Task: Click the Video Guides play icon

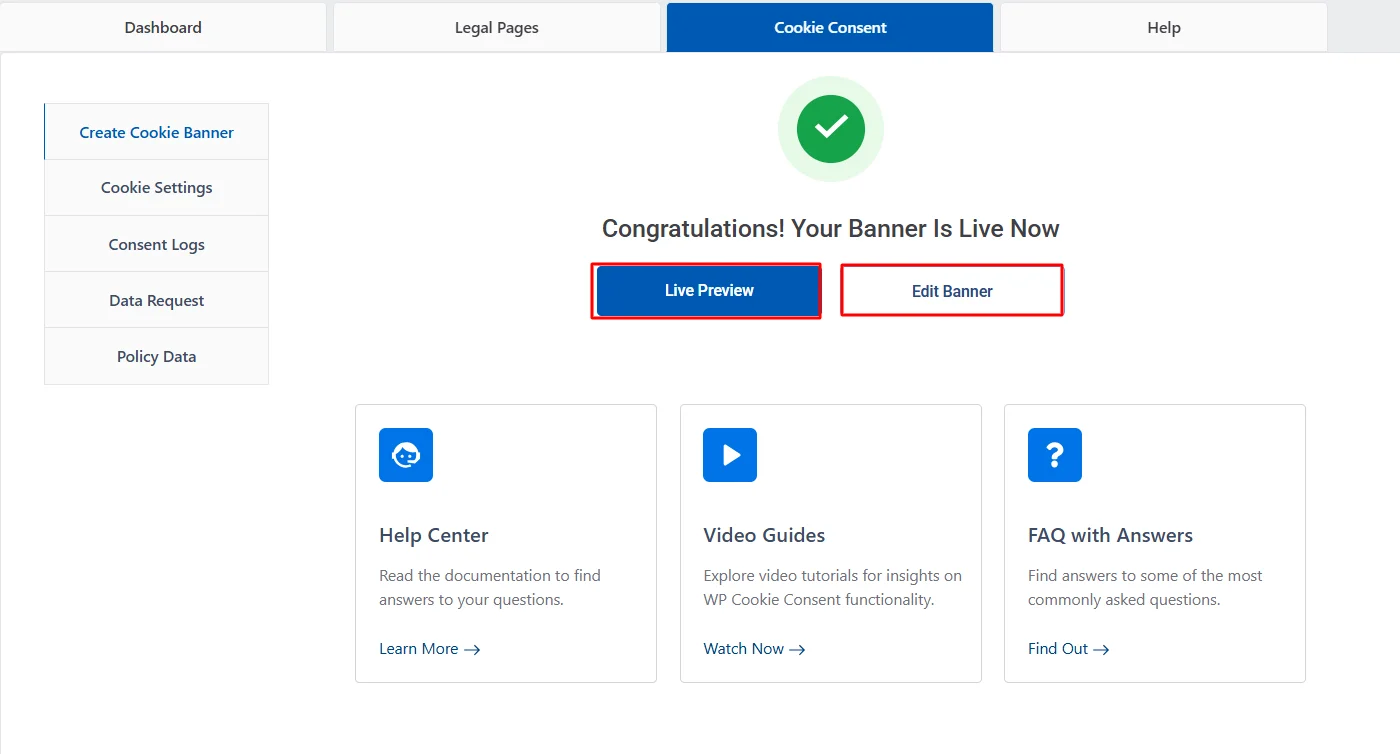Action: coord(730,455)
